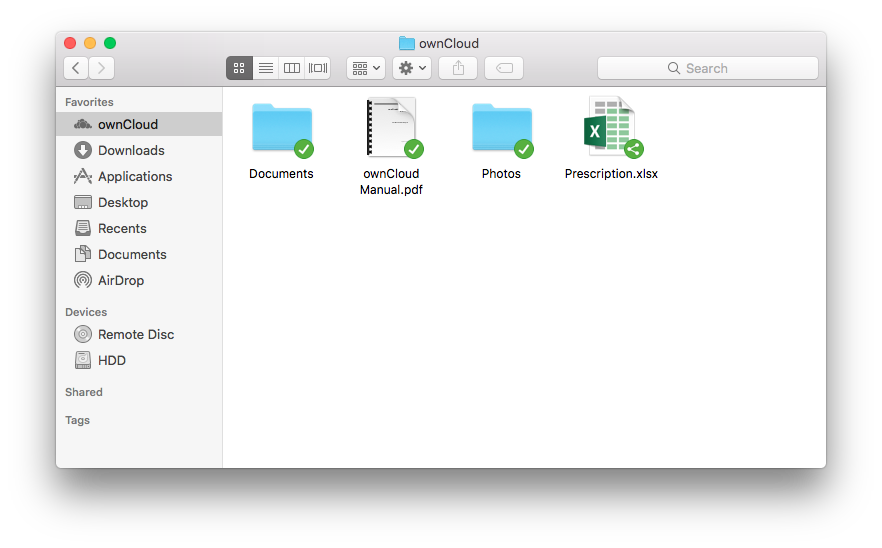This screenshot has width=882, height=548.
Task: Open the ownCloud Manual.pdf file icon
Action: 392,127
